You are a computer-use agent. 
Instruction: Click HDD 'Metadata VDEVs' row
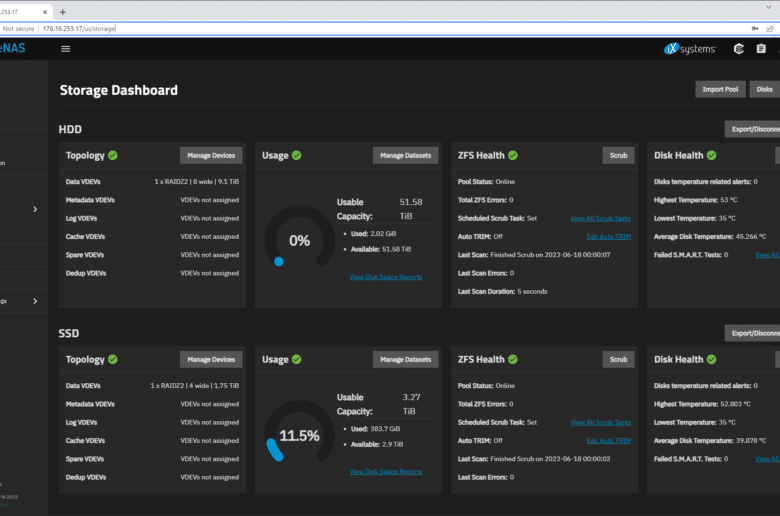pos(152,200)
